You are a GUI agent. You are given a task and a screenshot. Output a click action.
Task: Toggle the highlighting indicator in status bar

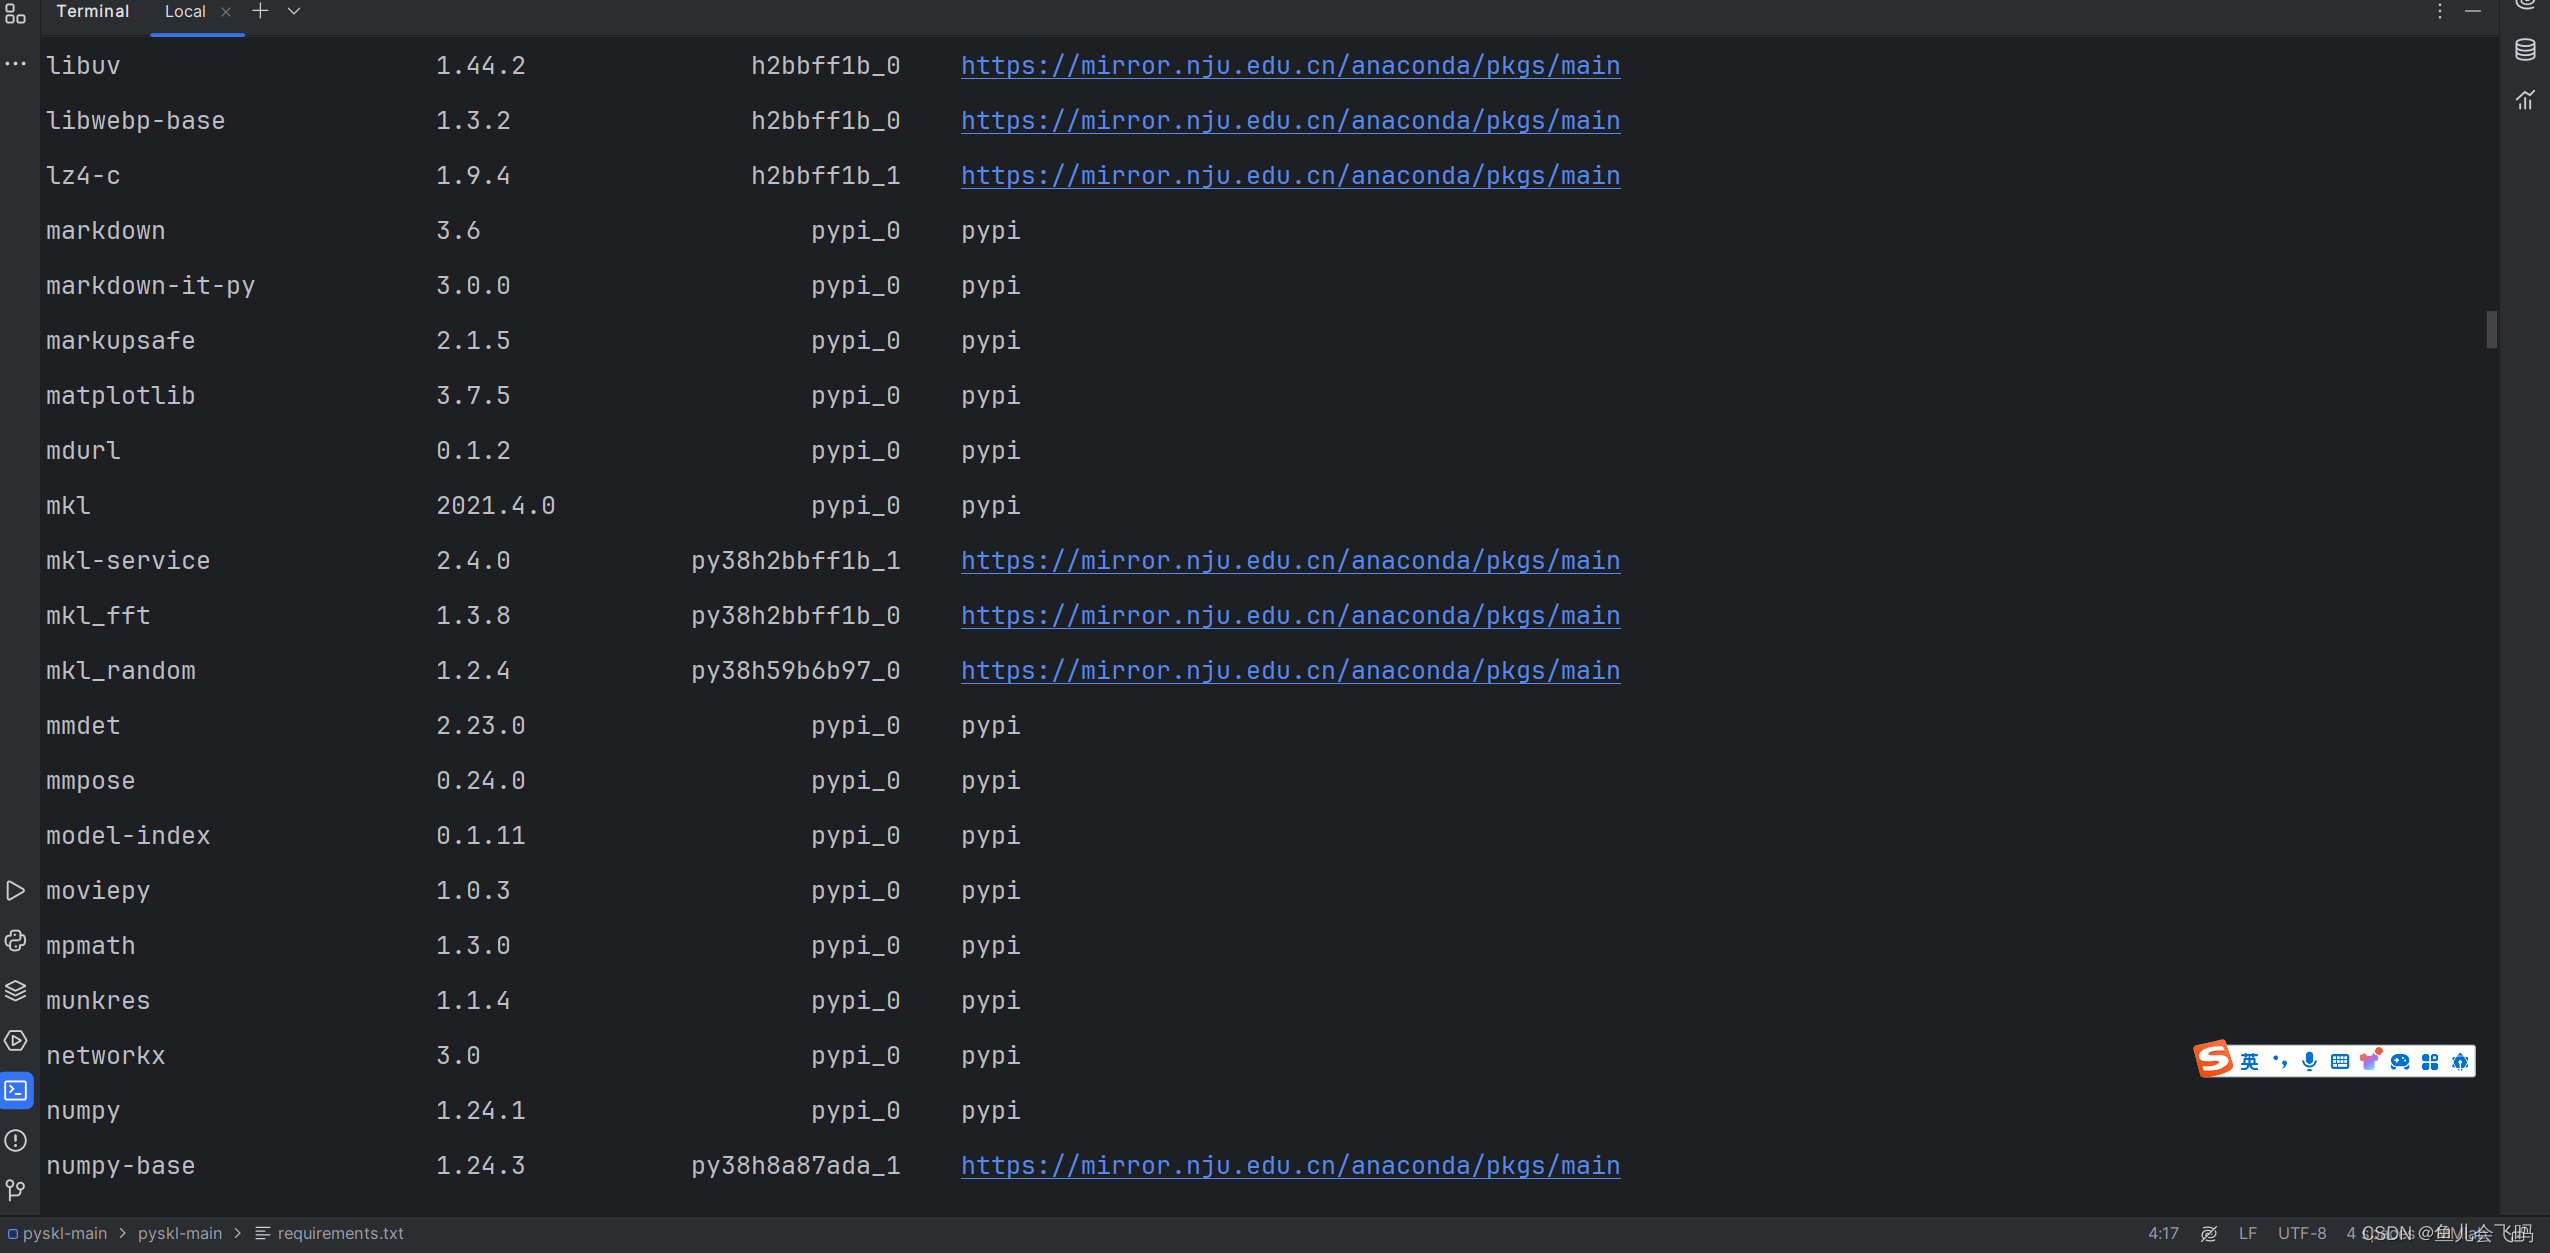2209,1233
